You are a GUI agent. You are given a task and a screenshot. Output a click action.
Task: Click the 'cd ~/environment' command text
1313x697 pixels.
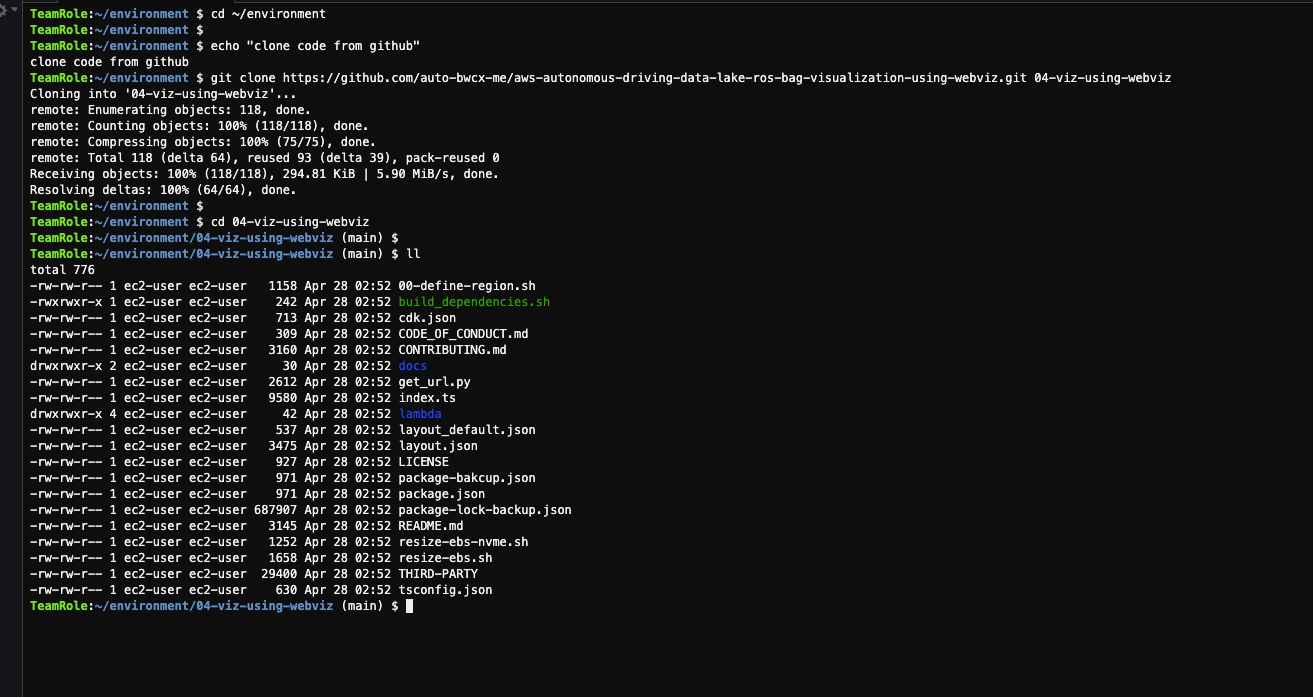[268, 14]
